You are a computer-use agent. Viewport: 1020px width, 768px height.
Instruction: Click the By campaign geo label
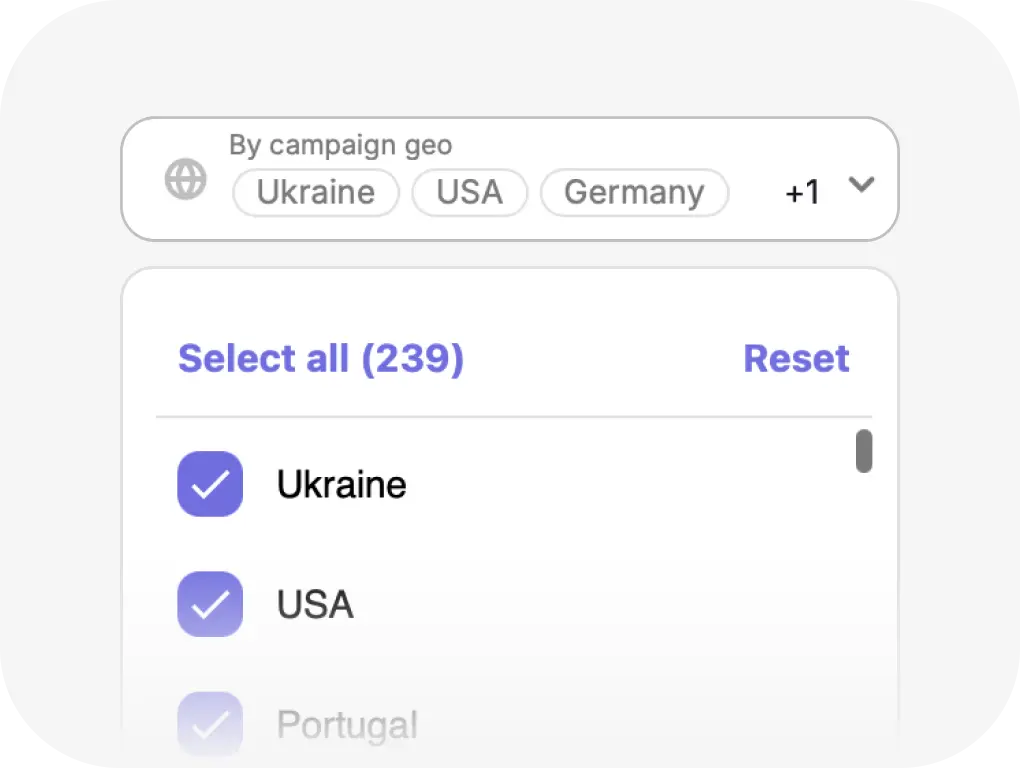(x=341, y=145)
